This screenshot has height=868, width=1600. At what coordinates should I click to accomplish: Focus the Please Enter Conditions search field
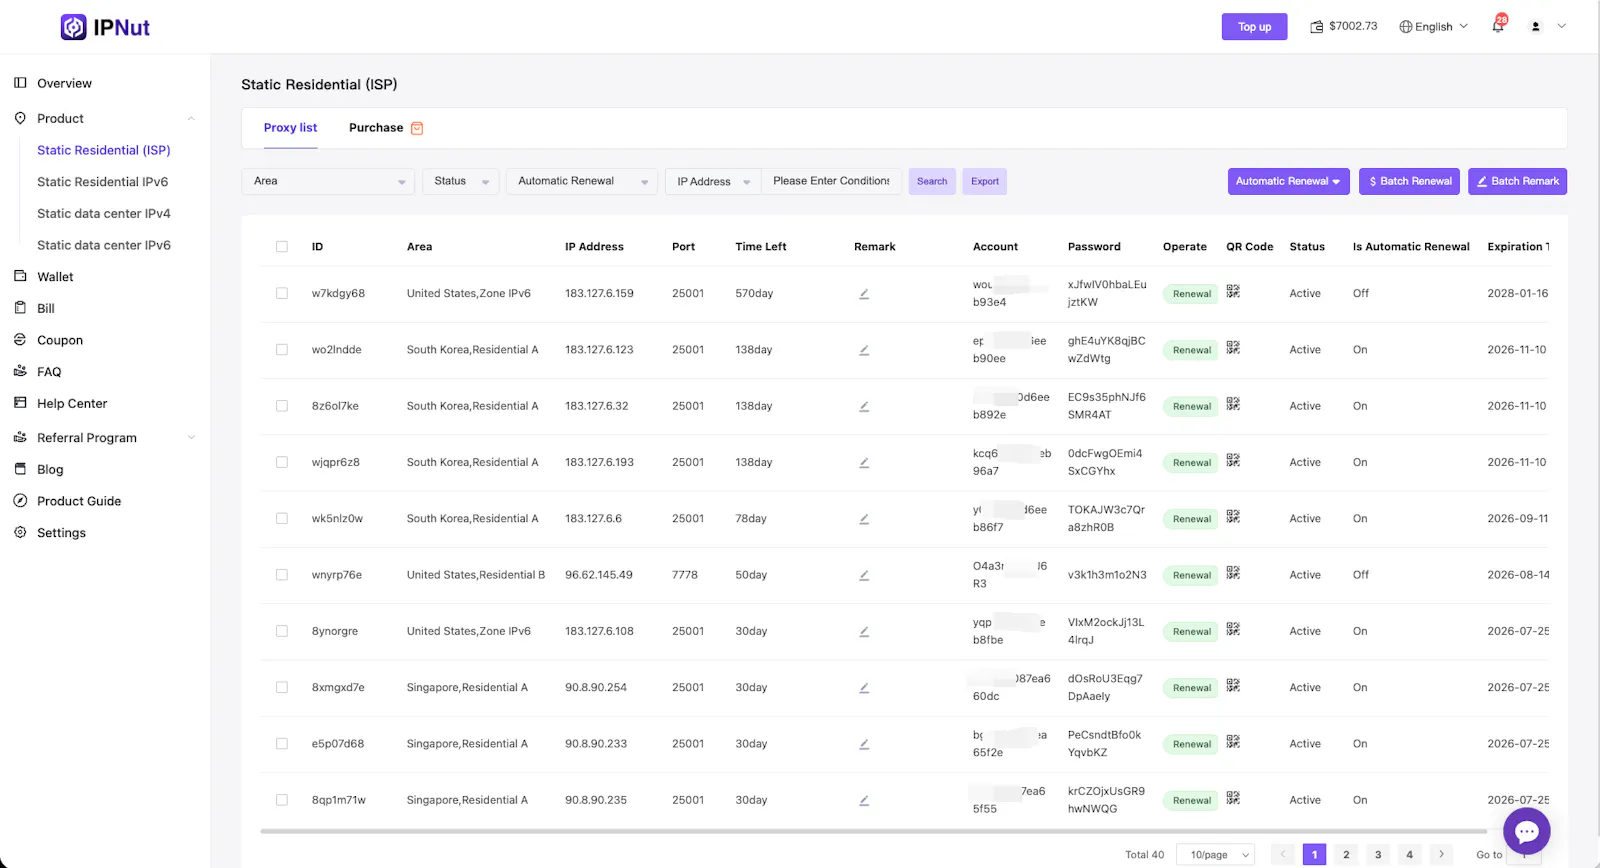[831, 181]
